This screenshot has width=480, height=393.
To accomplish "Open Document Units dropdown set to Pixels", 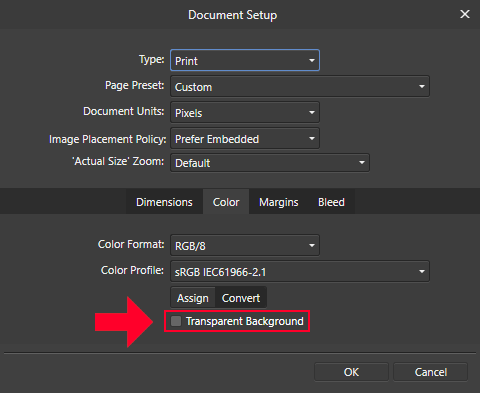I will click(245, 112).
